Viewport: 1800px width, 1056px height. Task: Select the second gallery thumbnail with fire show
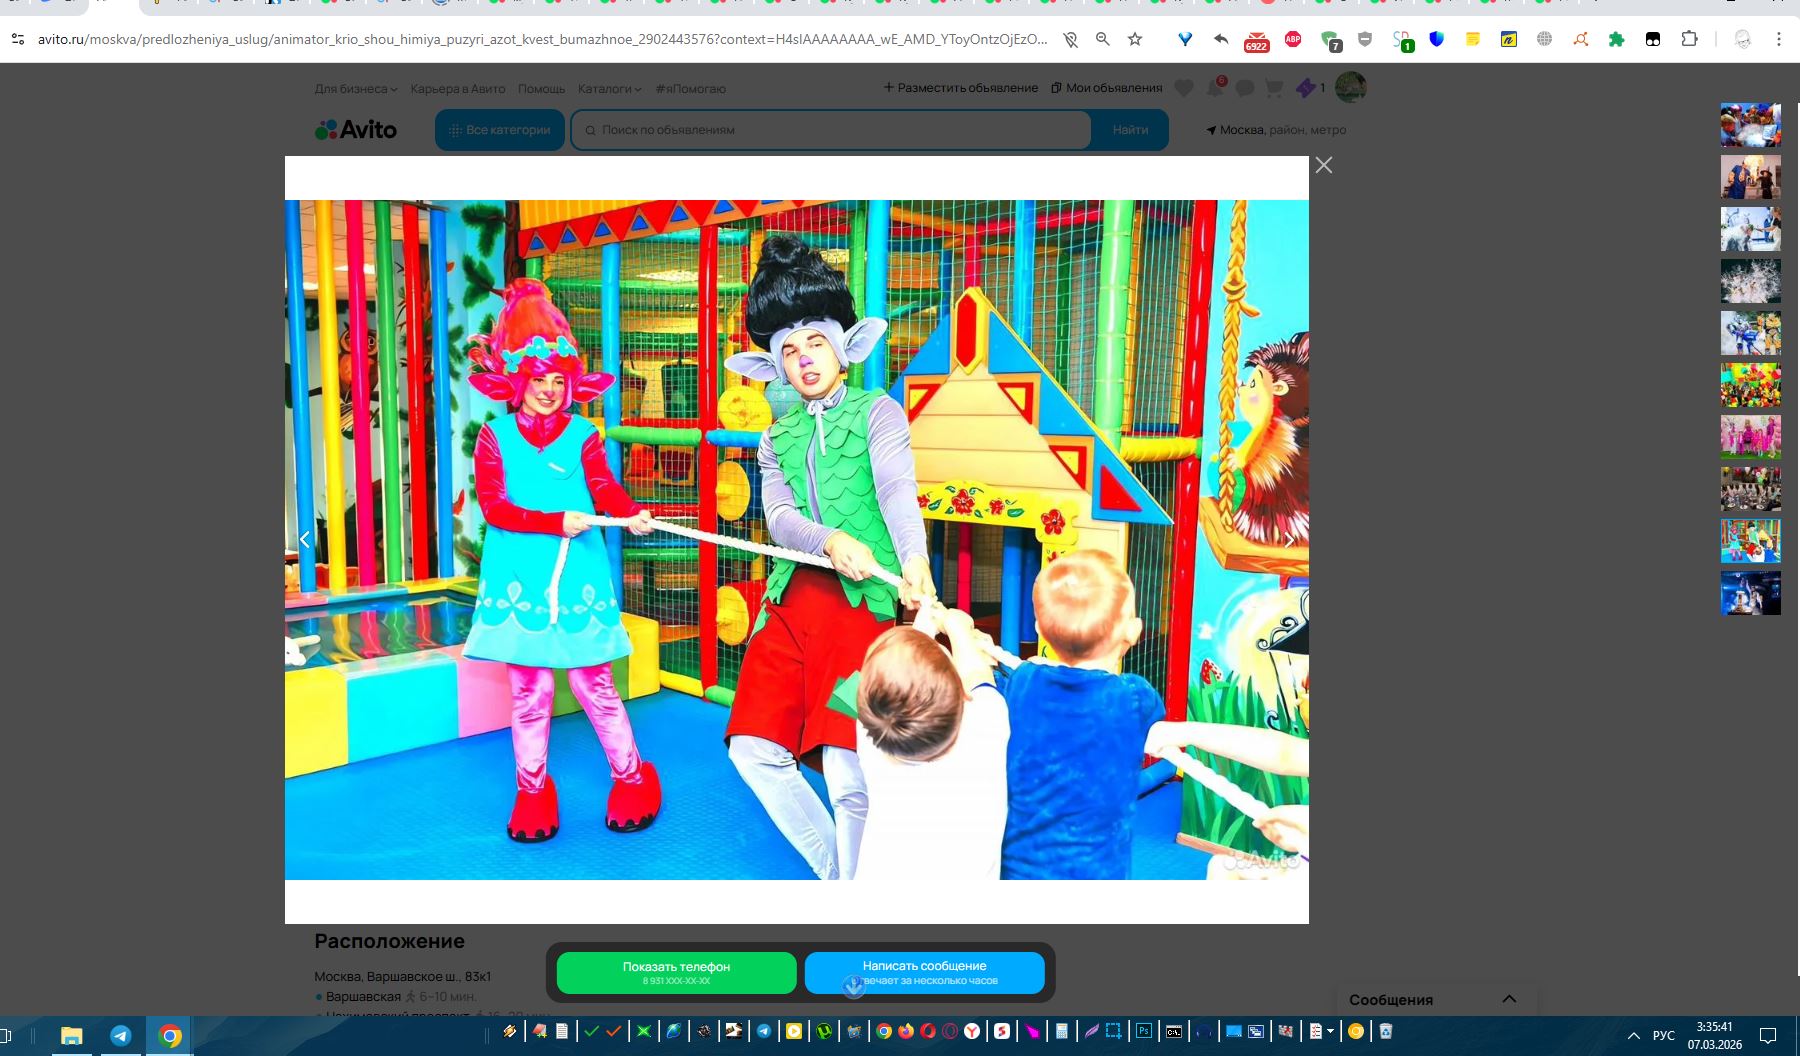[x=1751, y=177]
